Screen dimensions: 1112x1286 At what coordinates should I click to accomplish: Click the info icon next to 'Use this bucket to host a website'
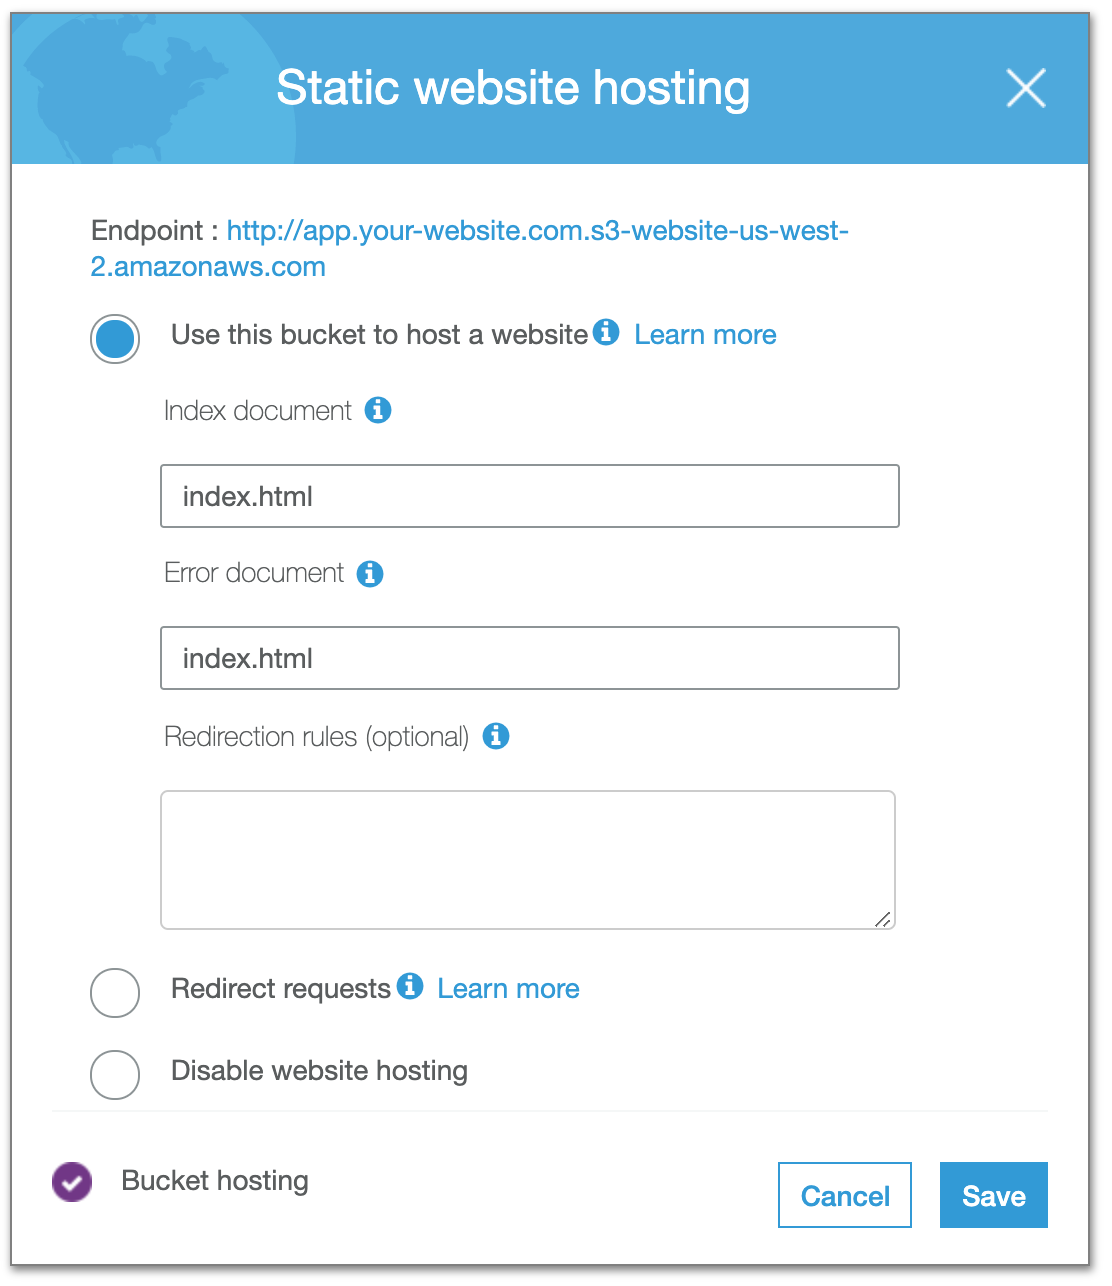click(606, 333)
